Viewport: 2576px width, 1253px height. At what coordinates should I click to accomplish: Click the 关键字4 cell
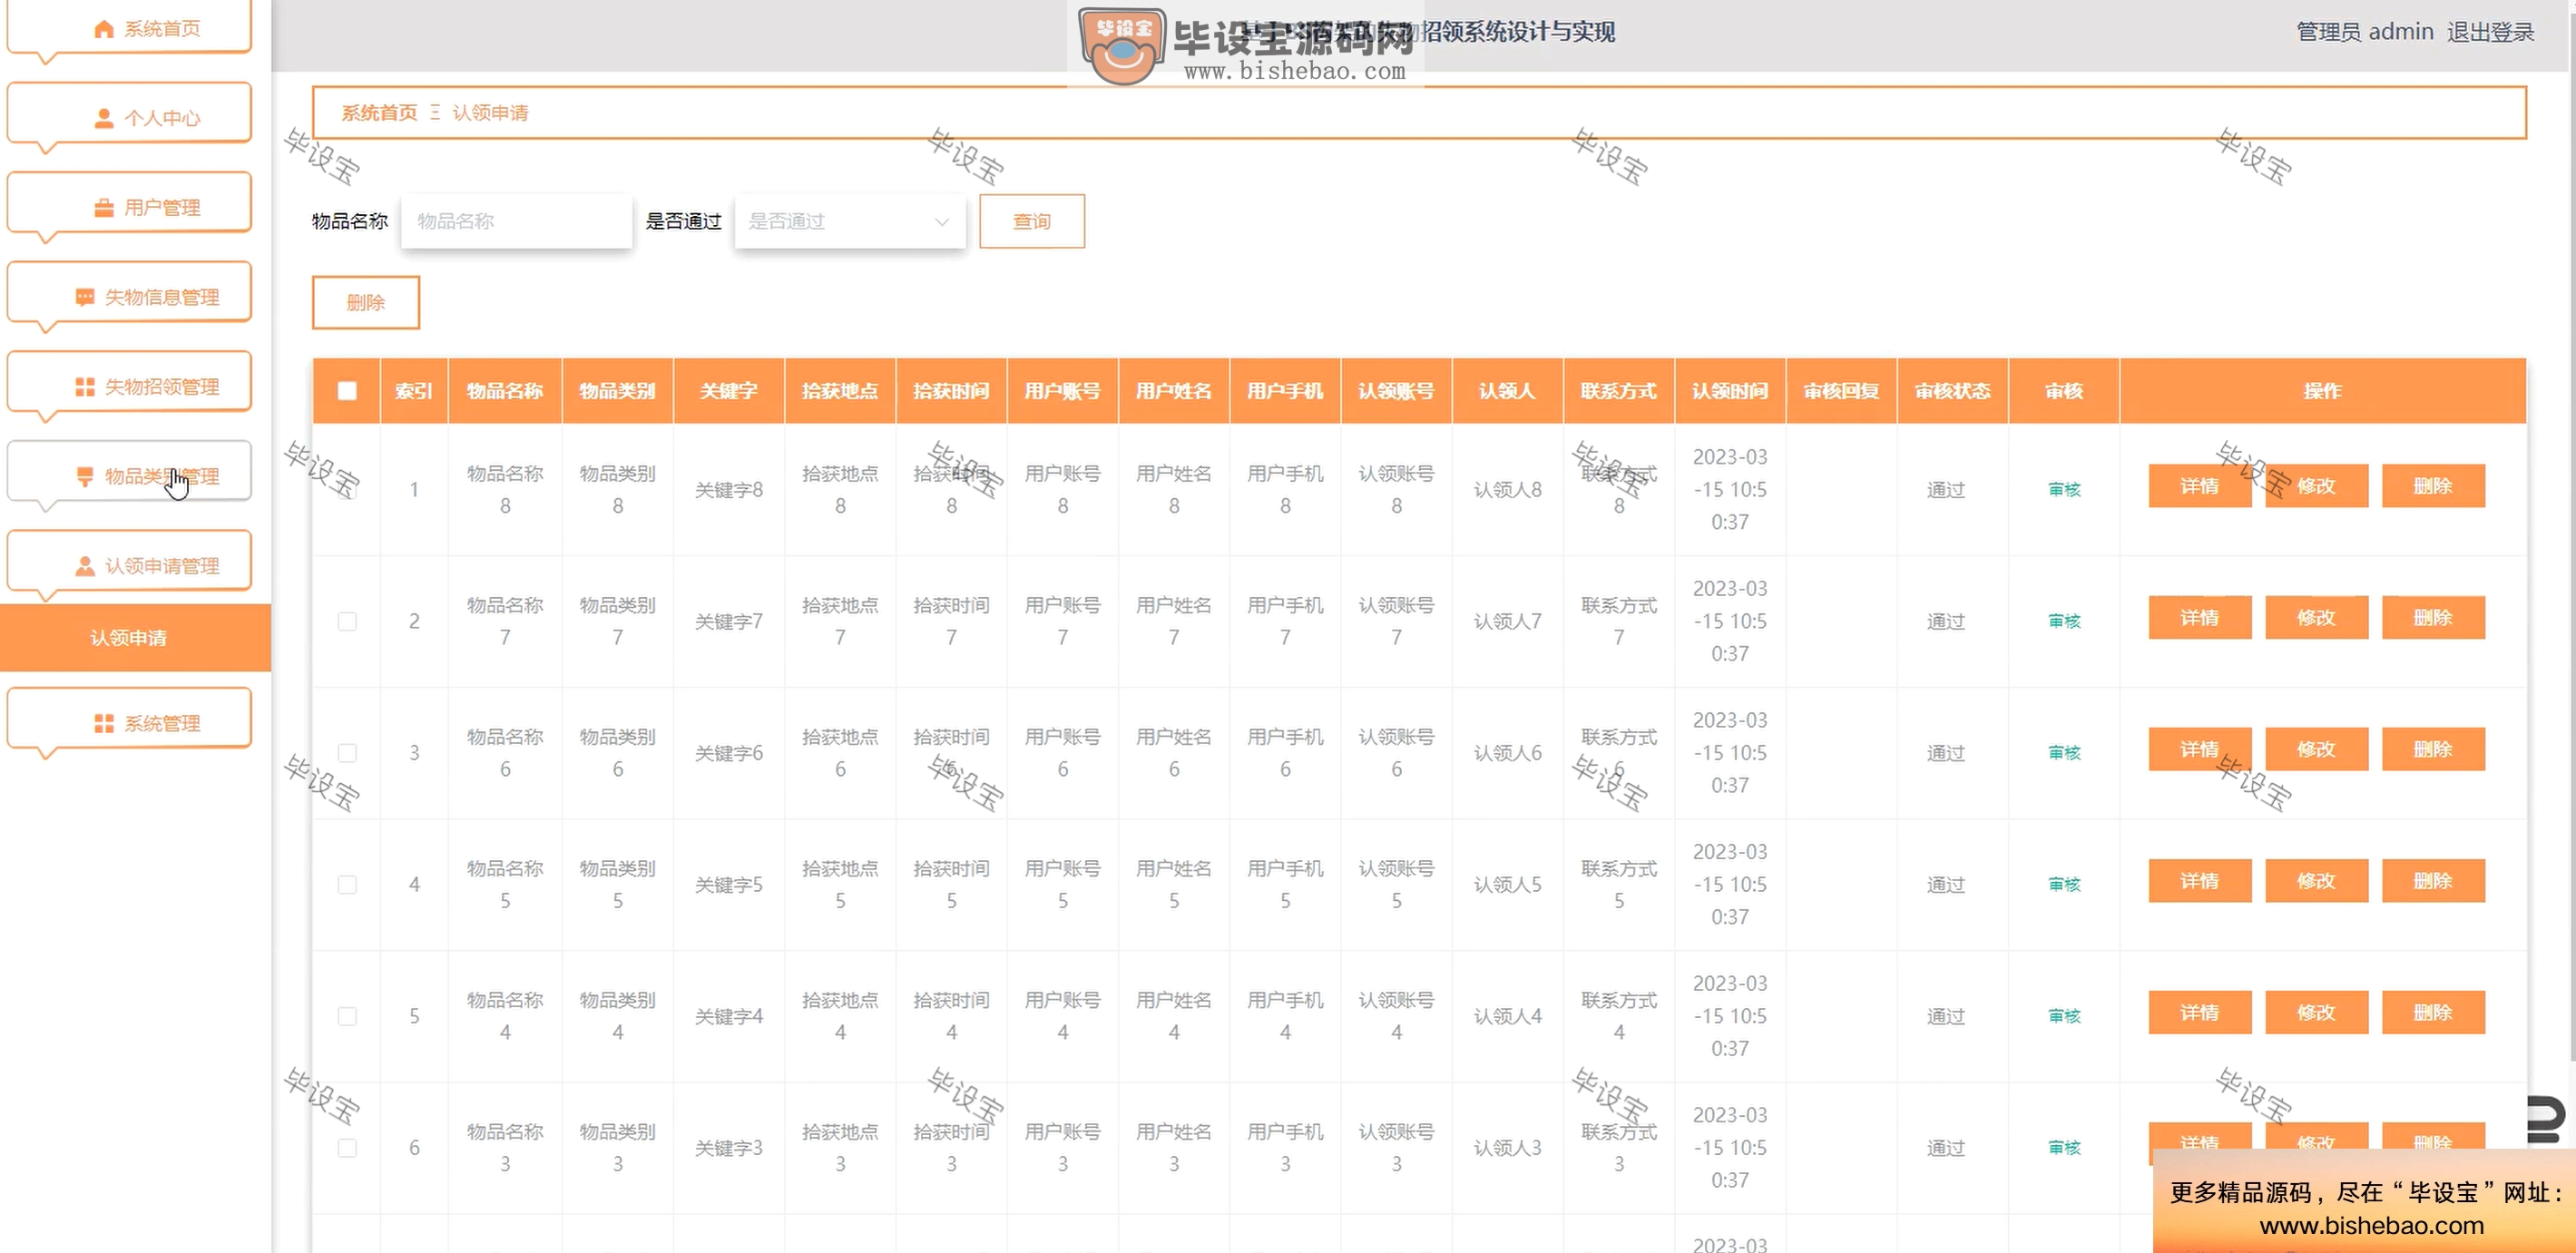pyautogui.click(x=729, y=1017)
